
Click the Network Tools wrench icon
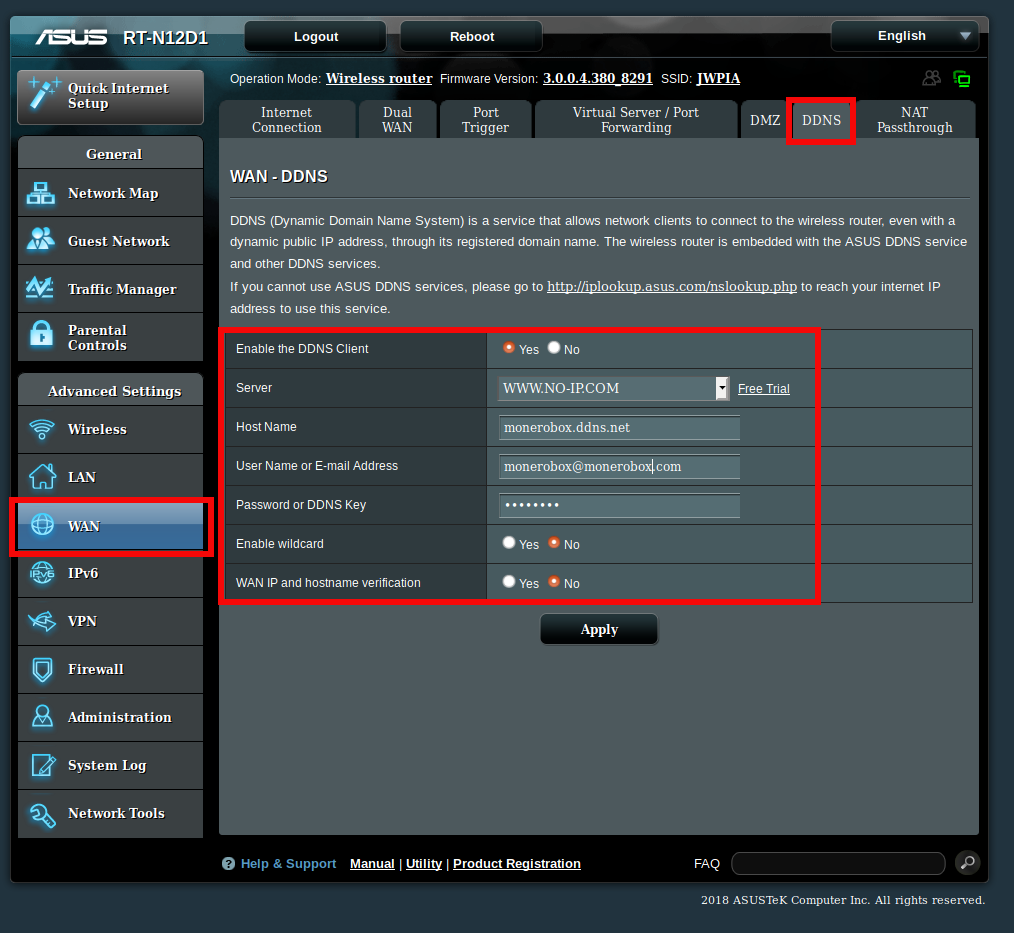(x=43, y=815)
